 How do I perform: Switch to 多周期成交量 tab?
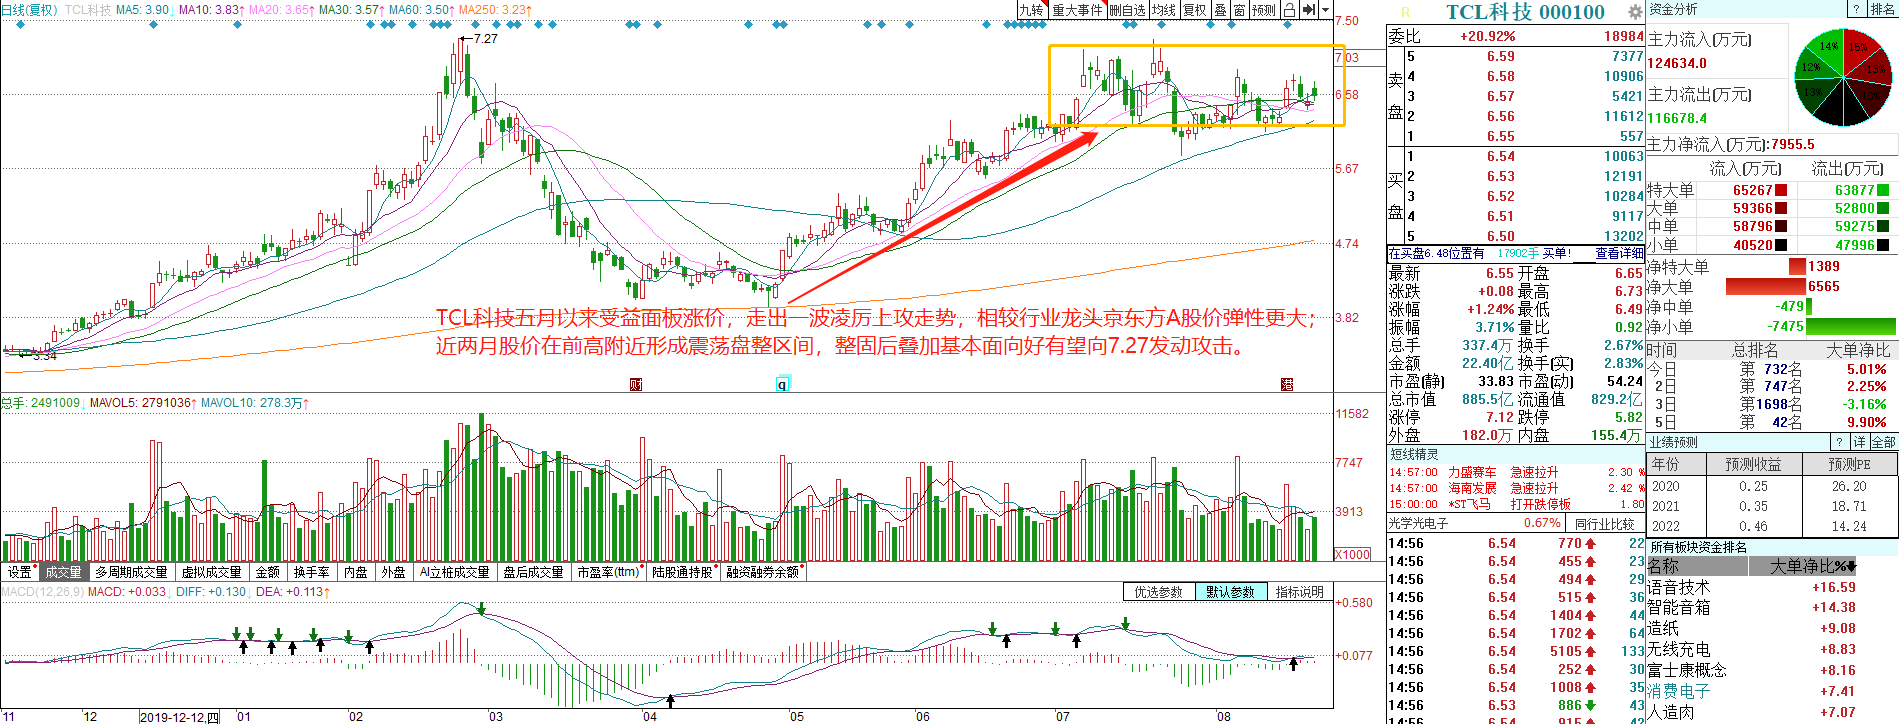click(131, 572)
